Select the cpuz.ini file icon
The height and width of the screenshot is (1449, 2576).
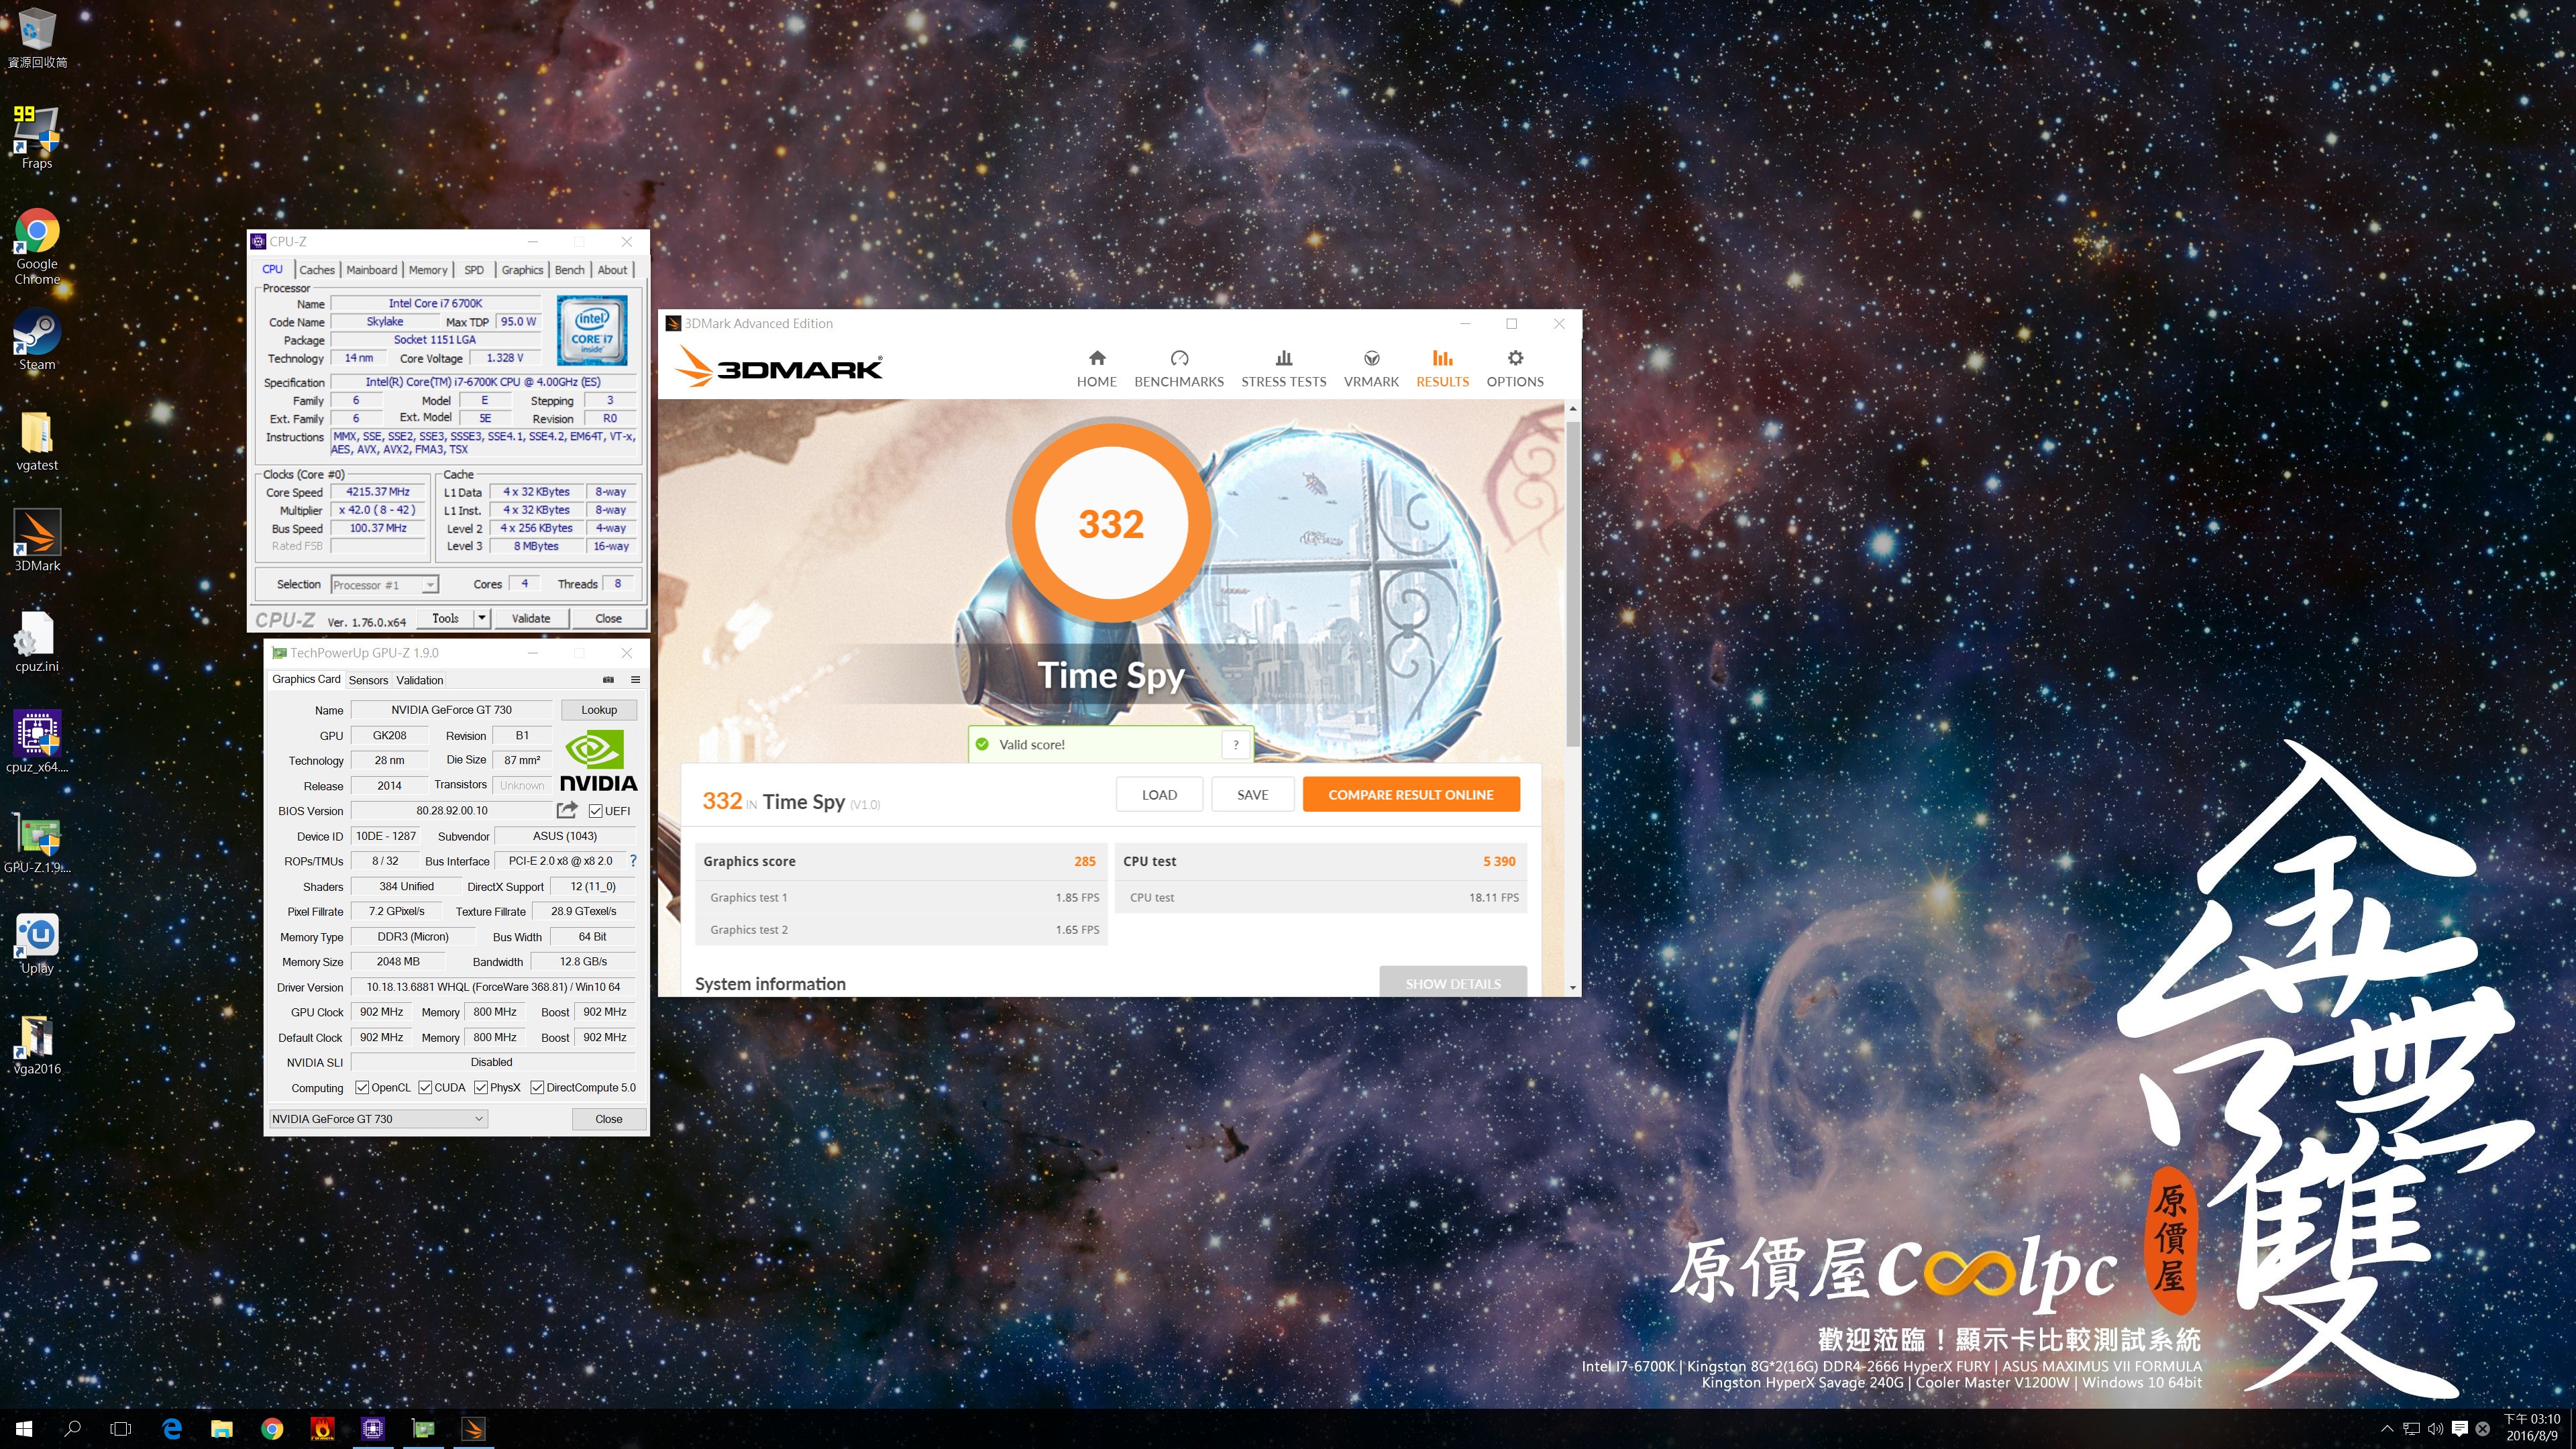(37, 642)
